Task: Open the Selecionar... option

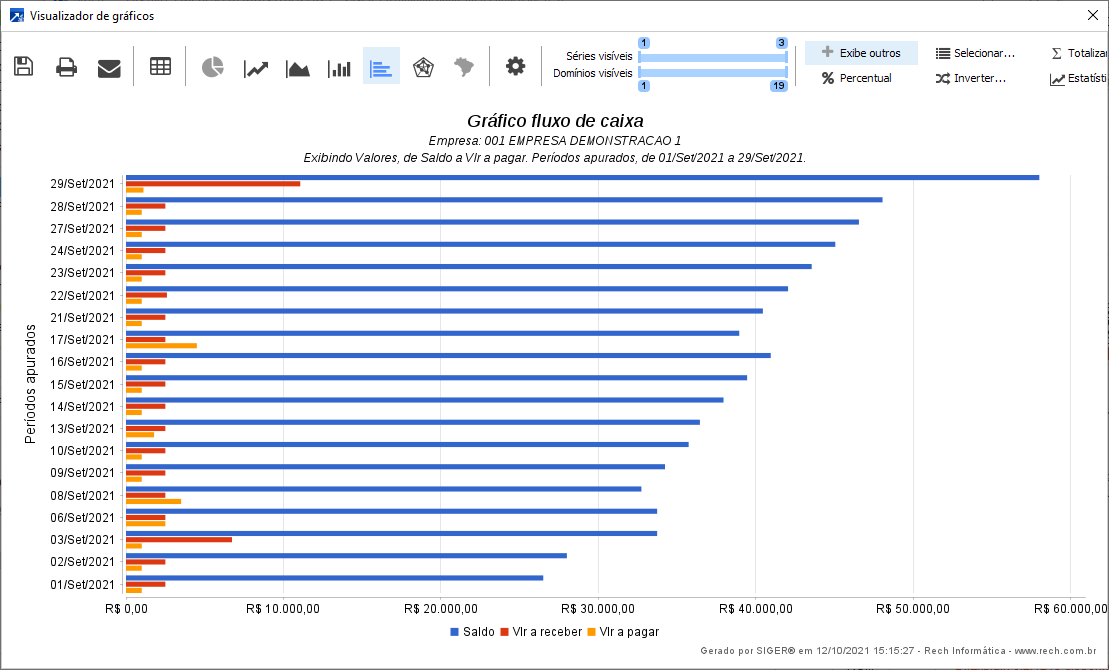Action: (976, 53)
